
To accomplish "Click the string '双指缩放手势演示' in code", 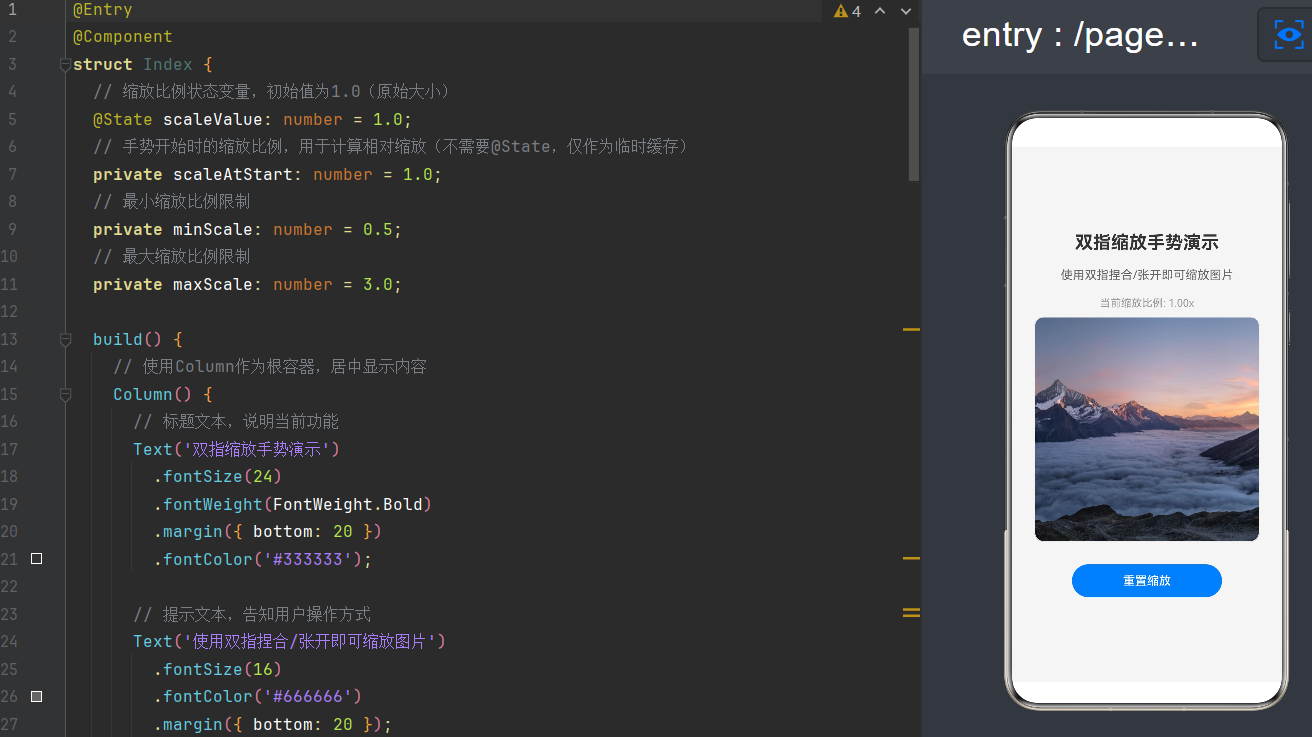I will (x=257, y=450).
